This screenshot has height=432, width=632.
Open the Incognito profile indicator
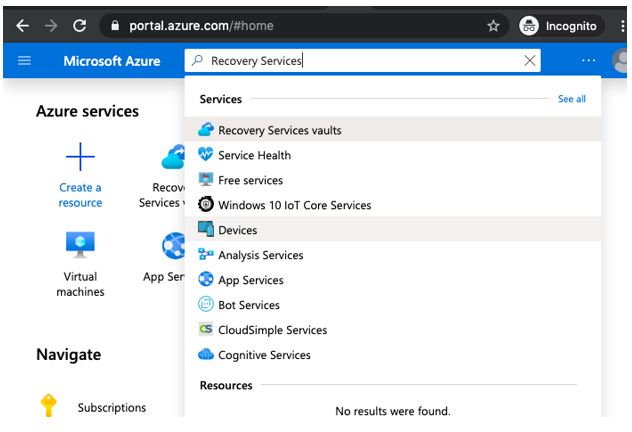tap(558, 26)
